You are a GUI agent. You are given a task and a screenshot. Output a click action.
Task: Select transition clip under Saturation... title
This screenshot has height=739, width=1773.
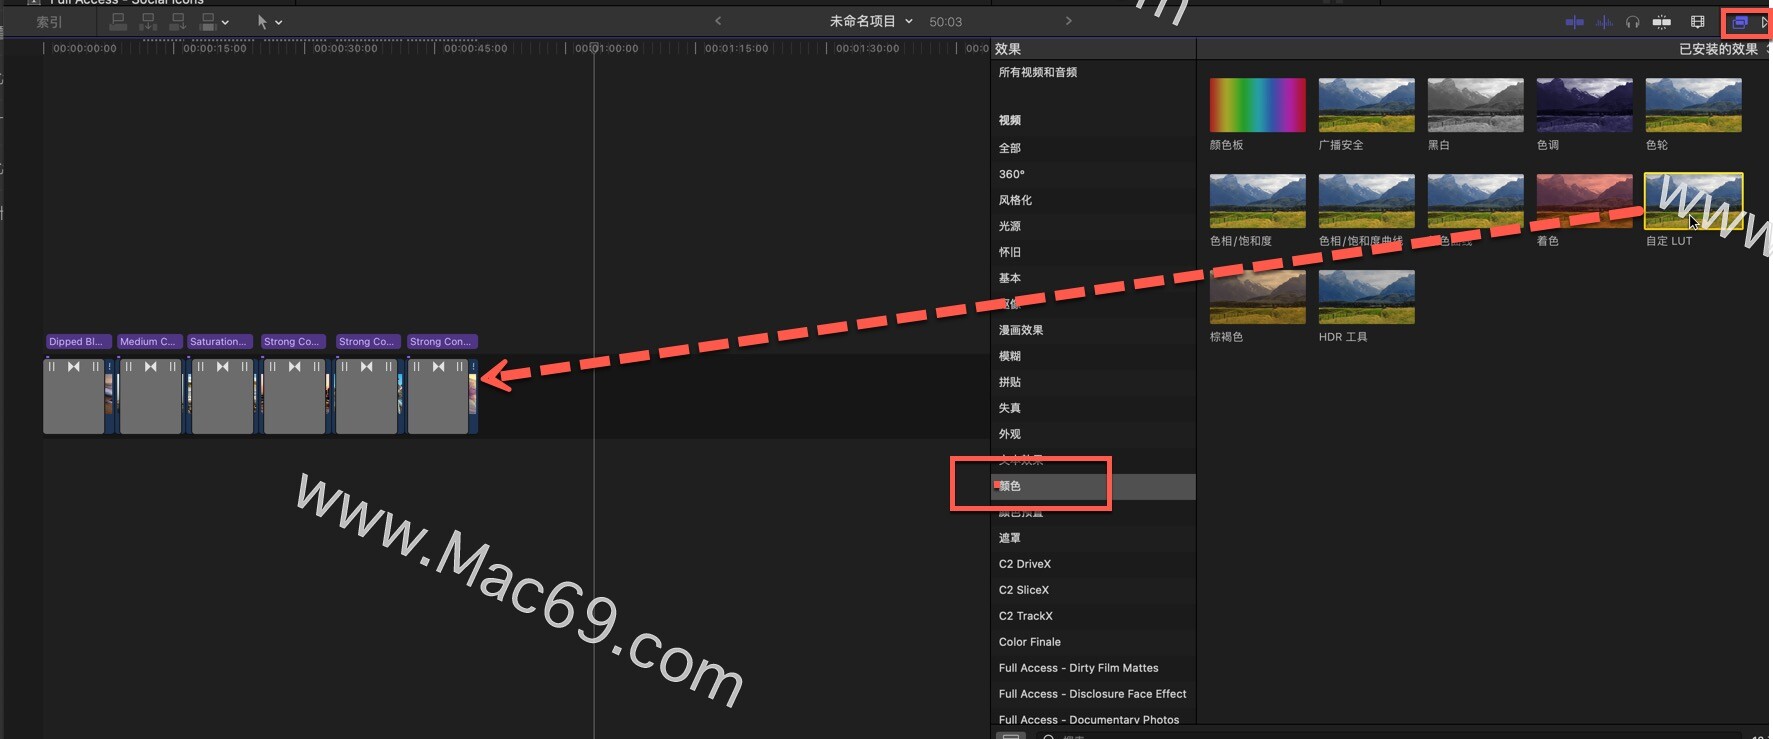pos(222,396)
